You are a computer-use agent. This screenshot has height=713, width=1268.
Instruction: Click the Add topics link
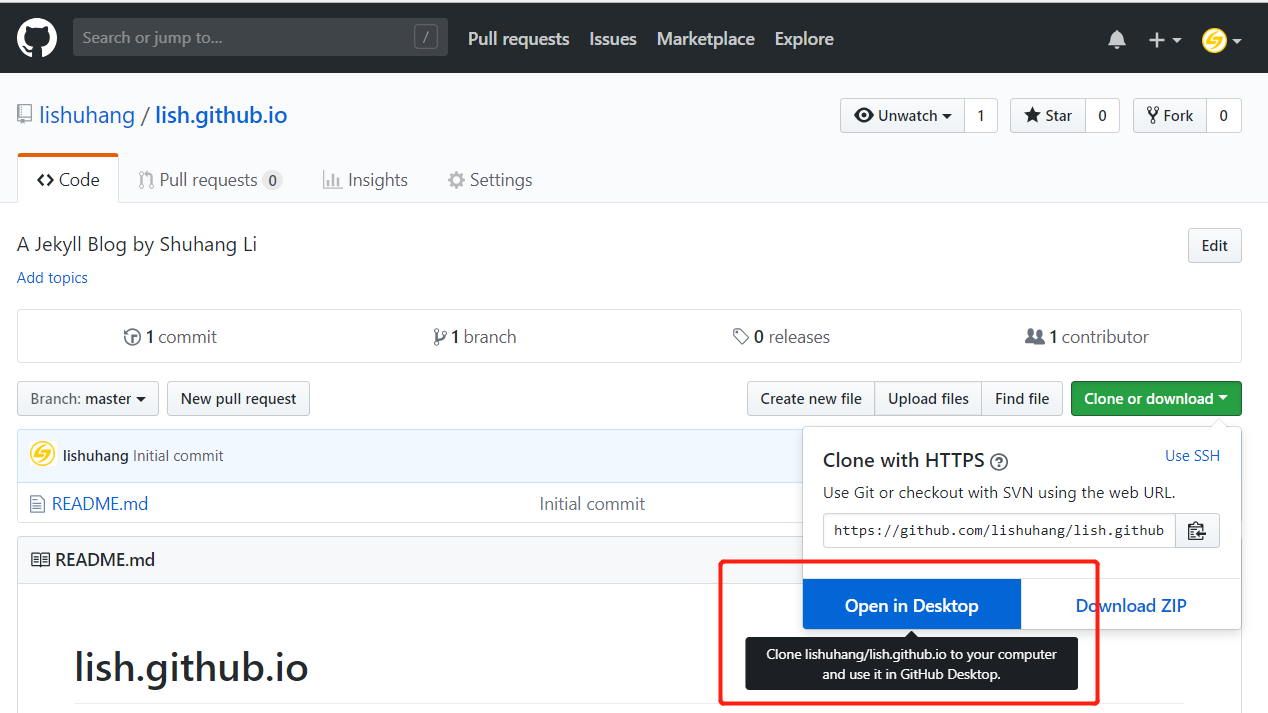tap(52, 278)
